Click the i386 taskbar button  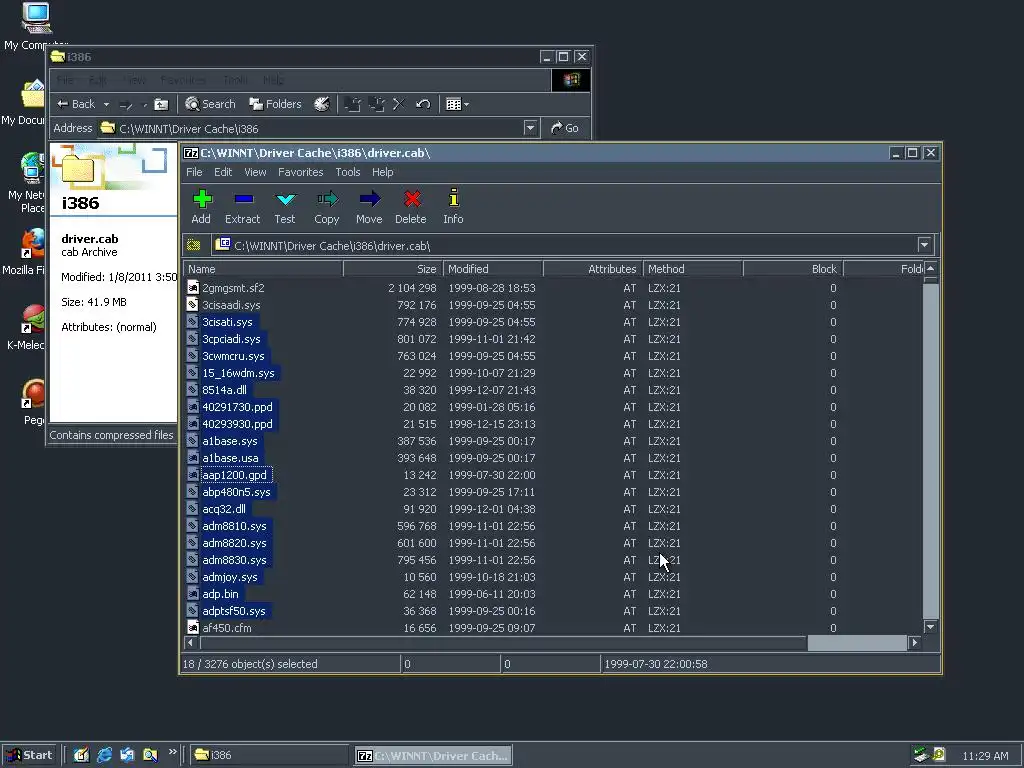coord(269,755)
